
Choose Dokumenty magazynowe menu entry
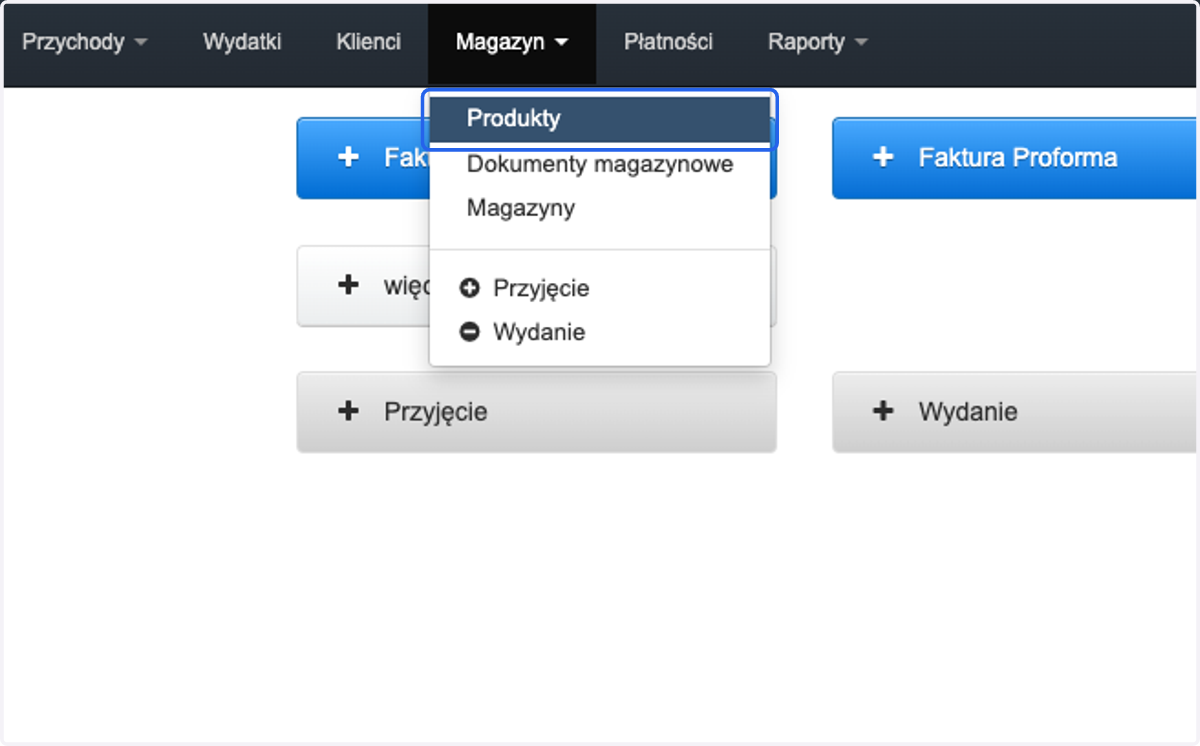[600, 164]
